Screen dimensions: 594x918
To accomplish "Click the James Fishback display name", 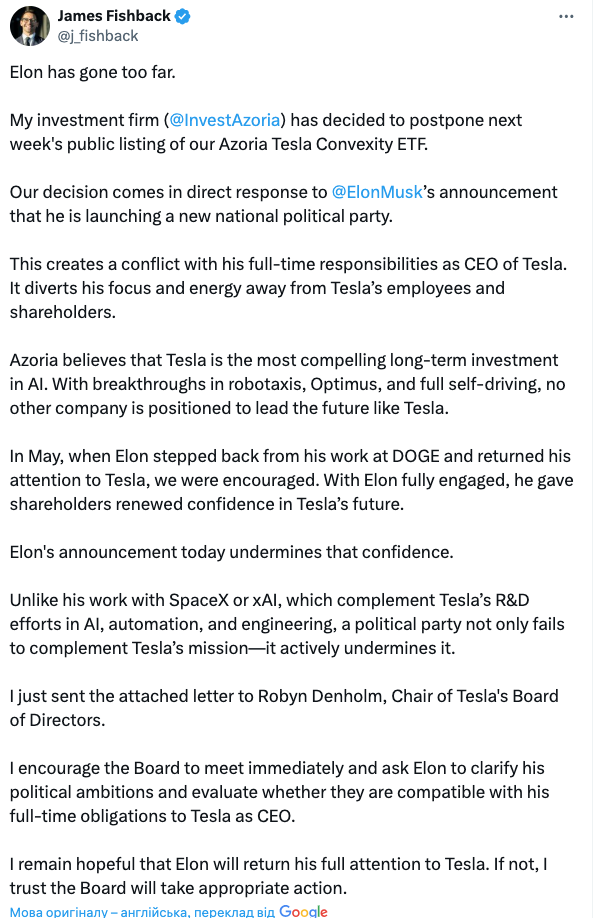I will tap(114, 16).
